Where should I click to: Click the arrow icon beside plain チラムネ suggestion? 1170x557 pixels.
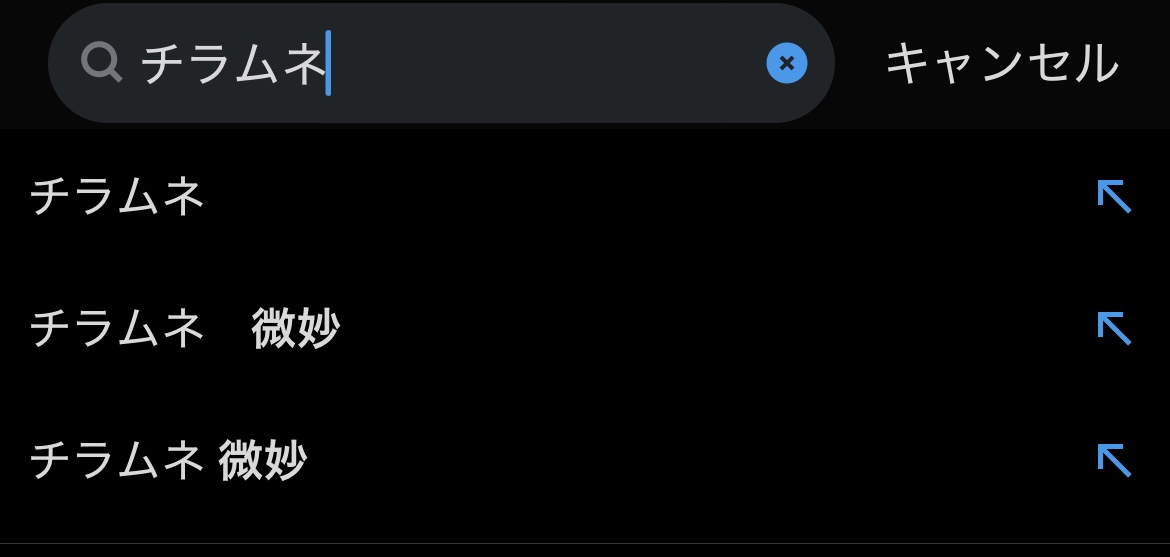point(1113,196)
